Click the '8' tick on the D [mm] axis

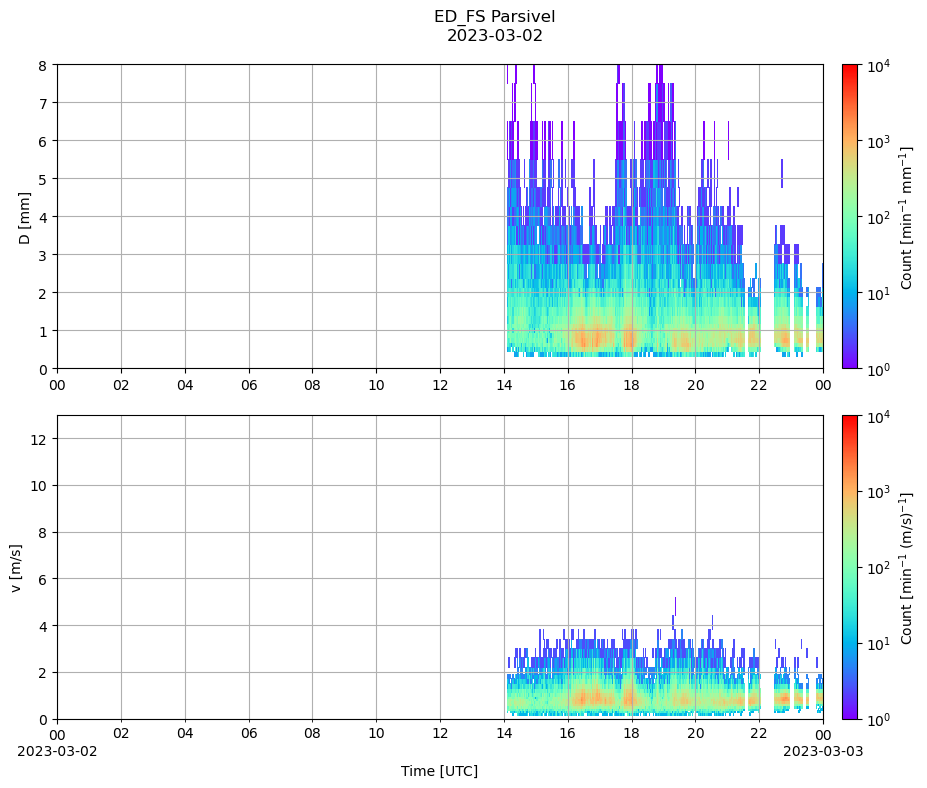tap(43, 66)
